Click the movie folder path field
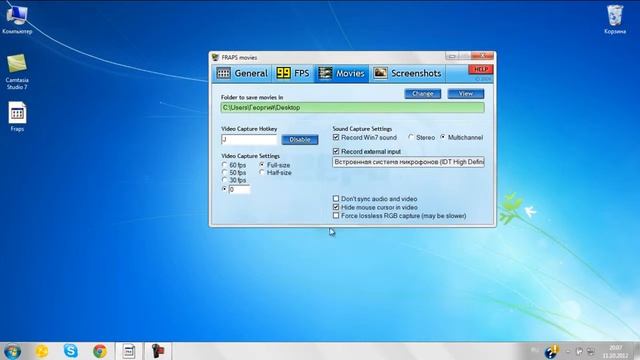640x360 pixels. pos(353,108)
